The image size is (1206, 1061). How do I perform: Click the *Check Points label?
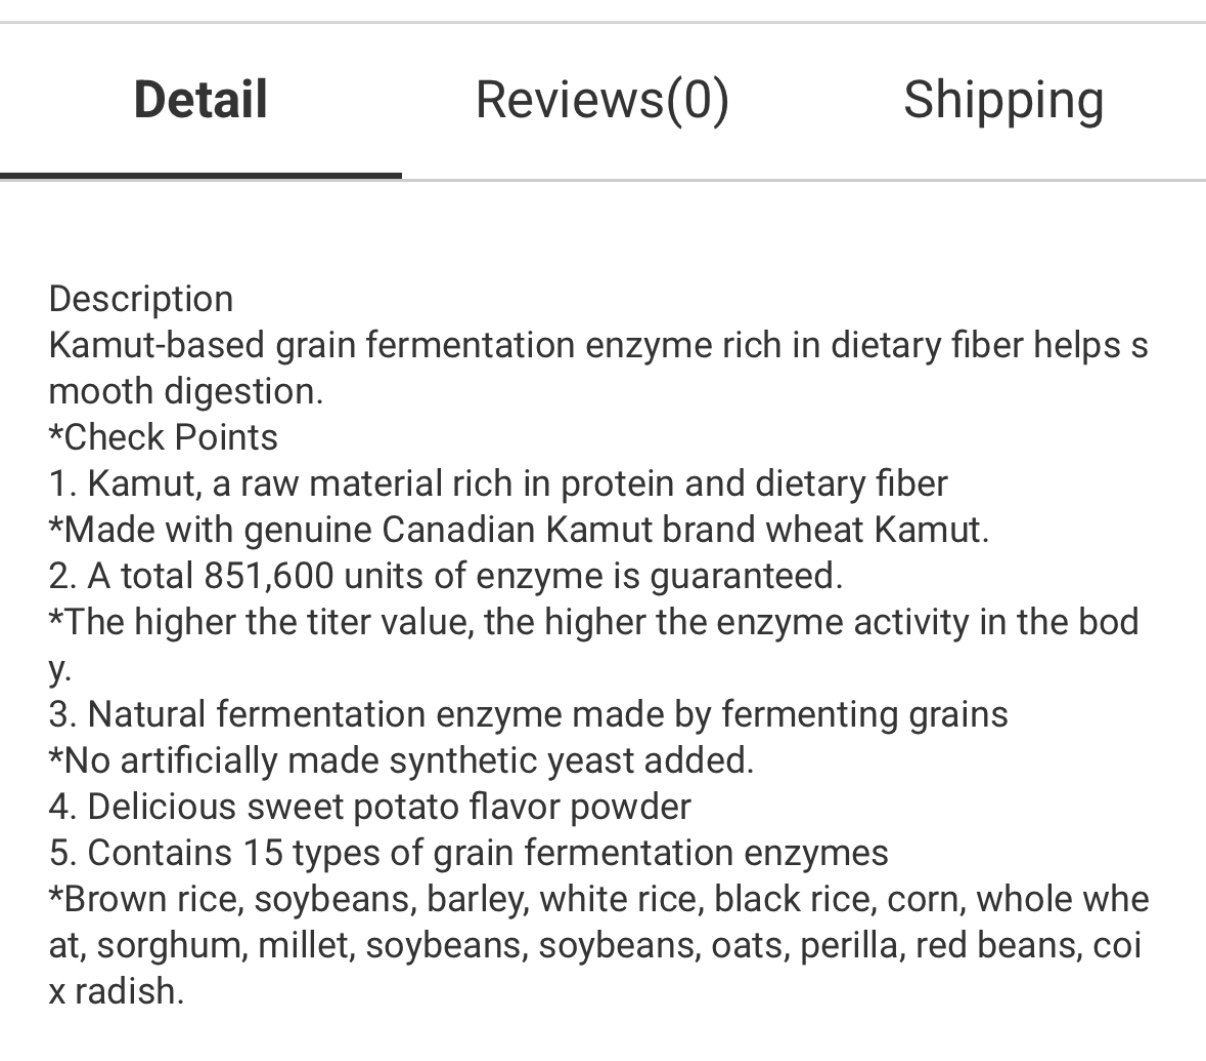[163, 437]
